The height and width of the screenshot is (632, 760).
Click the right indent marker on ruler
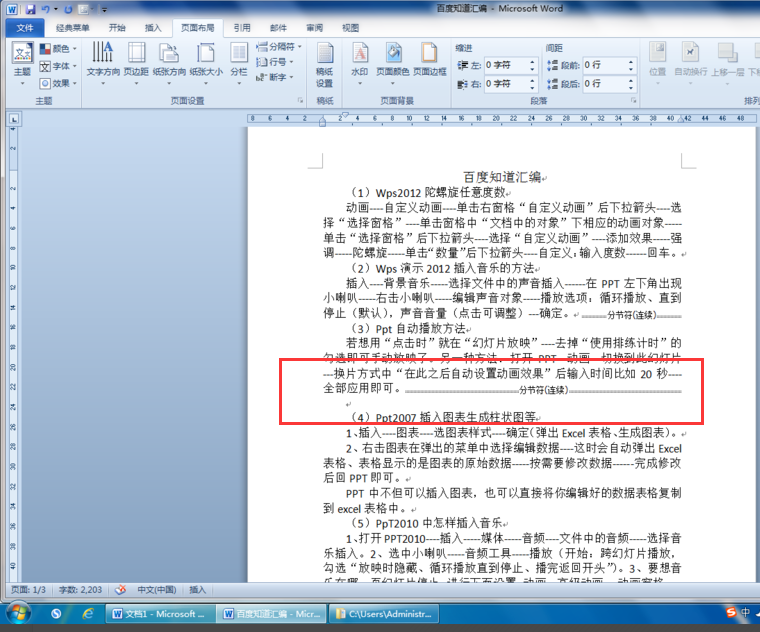click(681, 119)
